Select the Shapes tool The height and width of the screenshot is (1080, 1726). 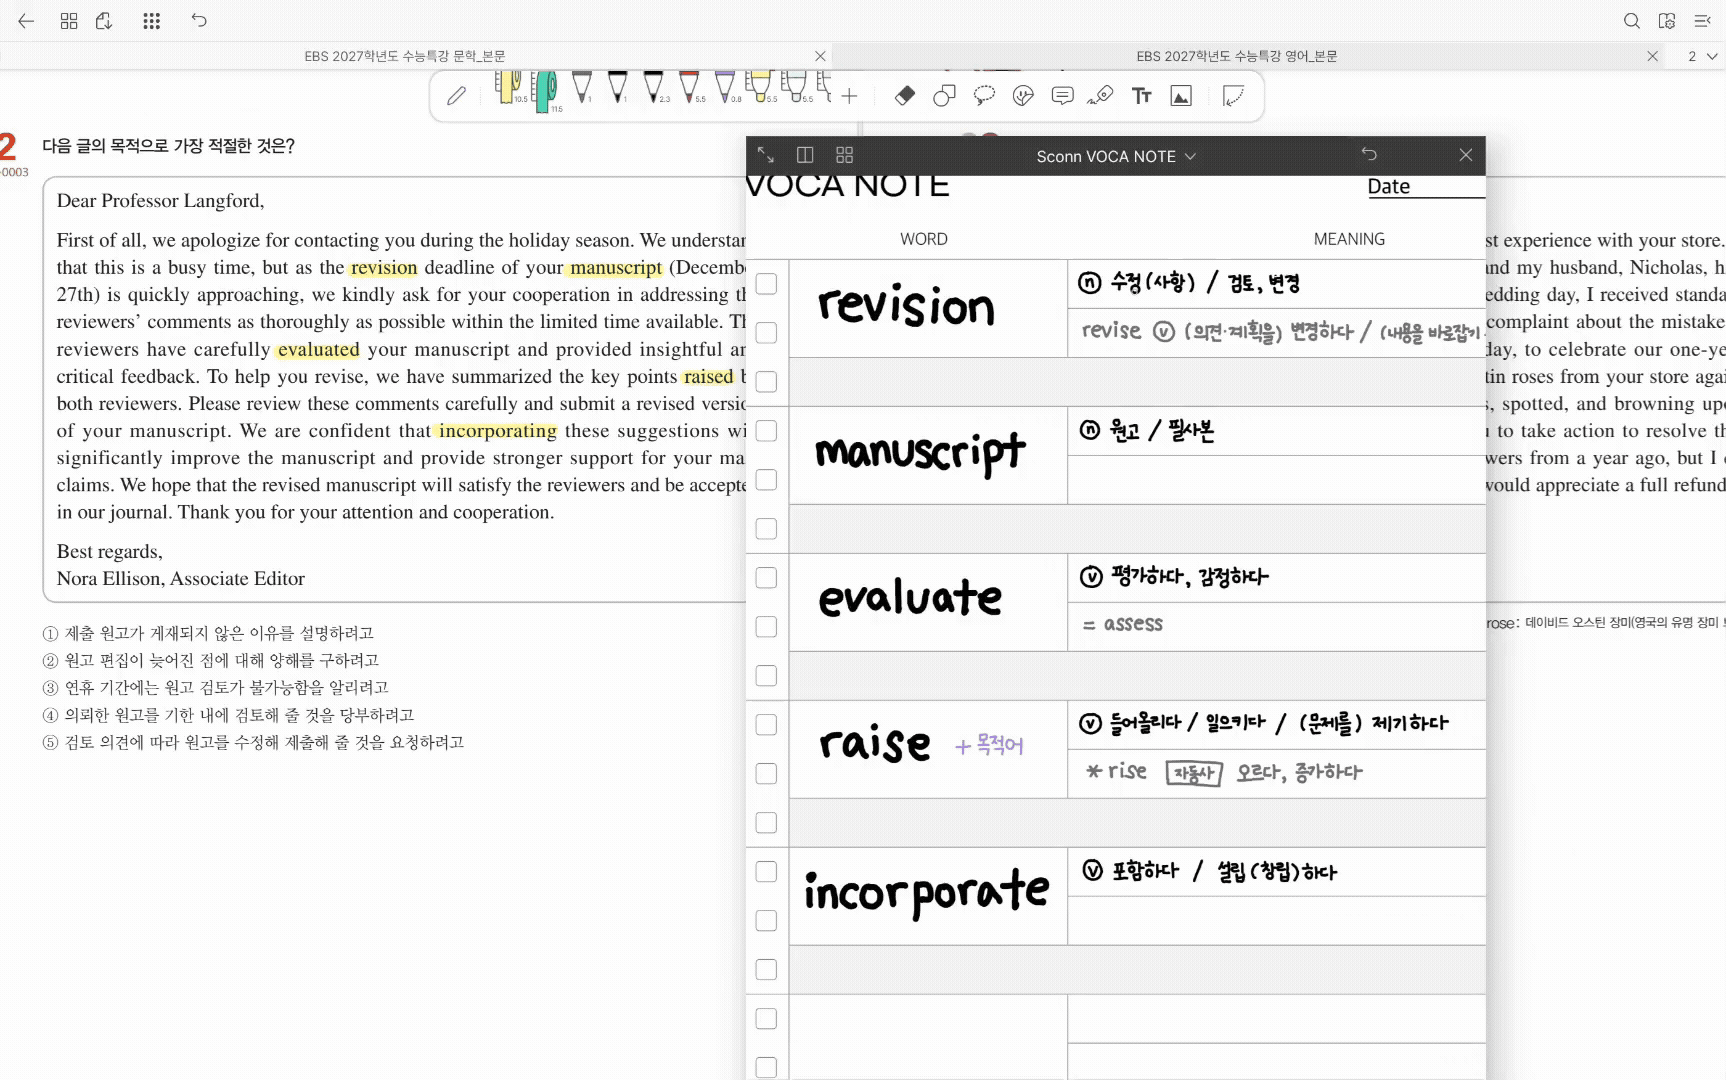tap(944, 96)
